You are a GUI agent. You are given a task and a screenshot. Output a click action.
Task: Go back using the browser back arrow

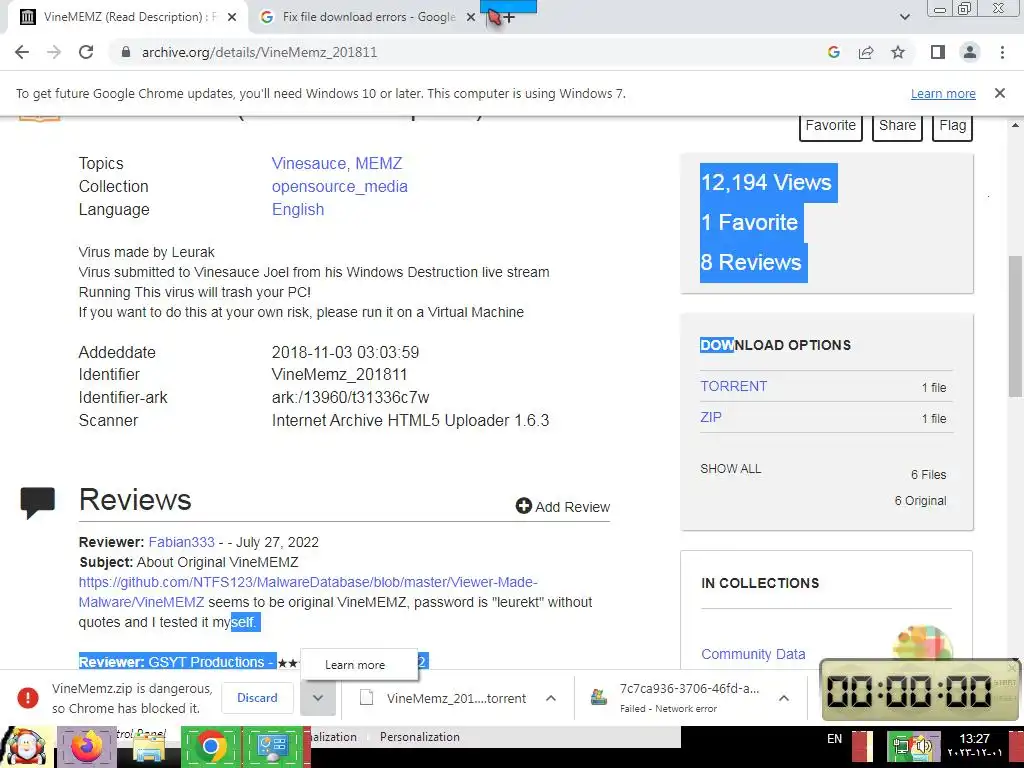[x=22, y=52]
